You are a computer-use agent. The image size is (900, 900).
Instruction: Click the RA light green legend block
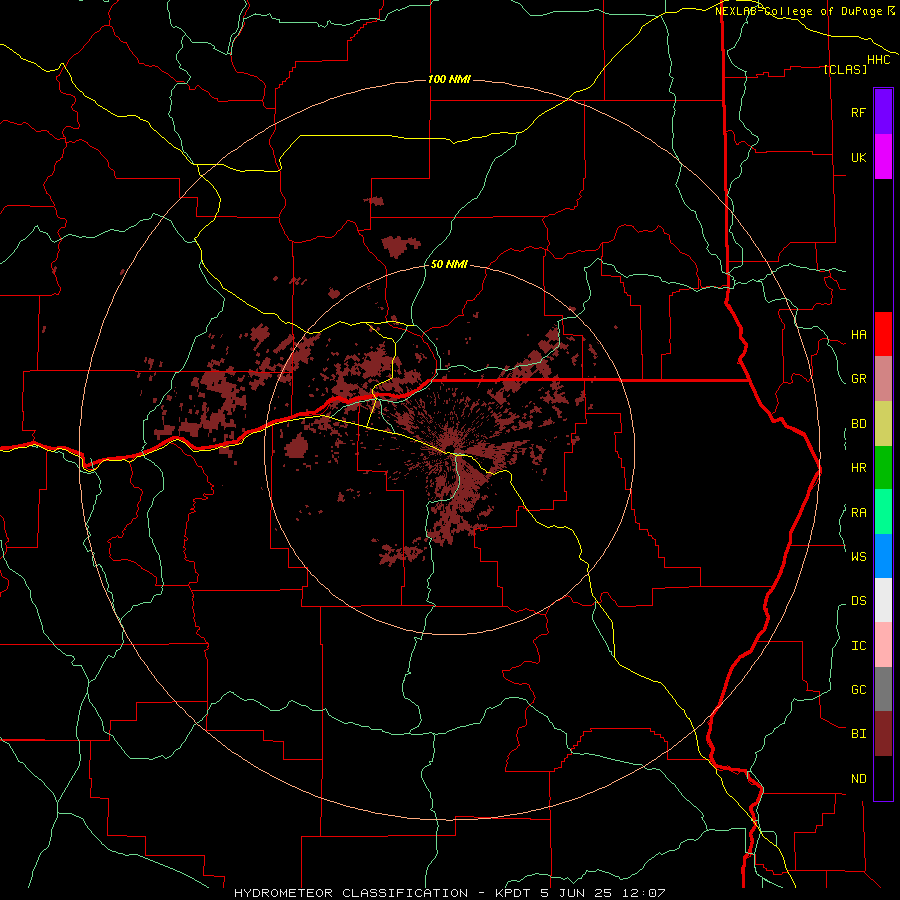(883, 512)
